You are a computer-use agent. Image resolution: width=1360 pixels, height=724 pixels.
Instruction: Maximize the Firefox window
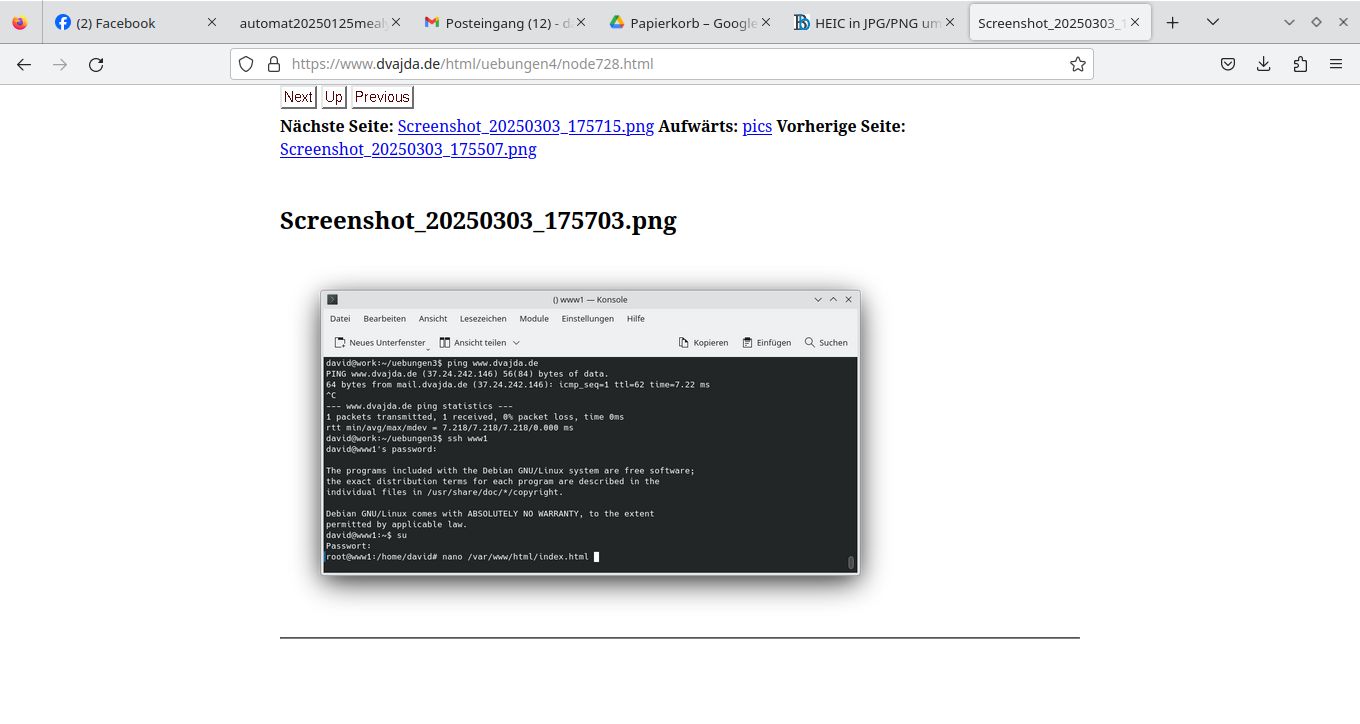point(1316,22)
